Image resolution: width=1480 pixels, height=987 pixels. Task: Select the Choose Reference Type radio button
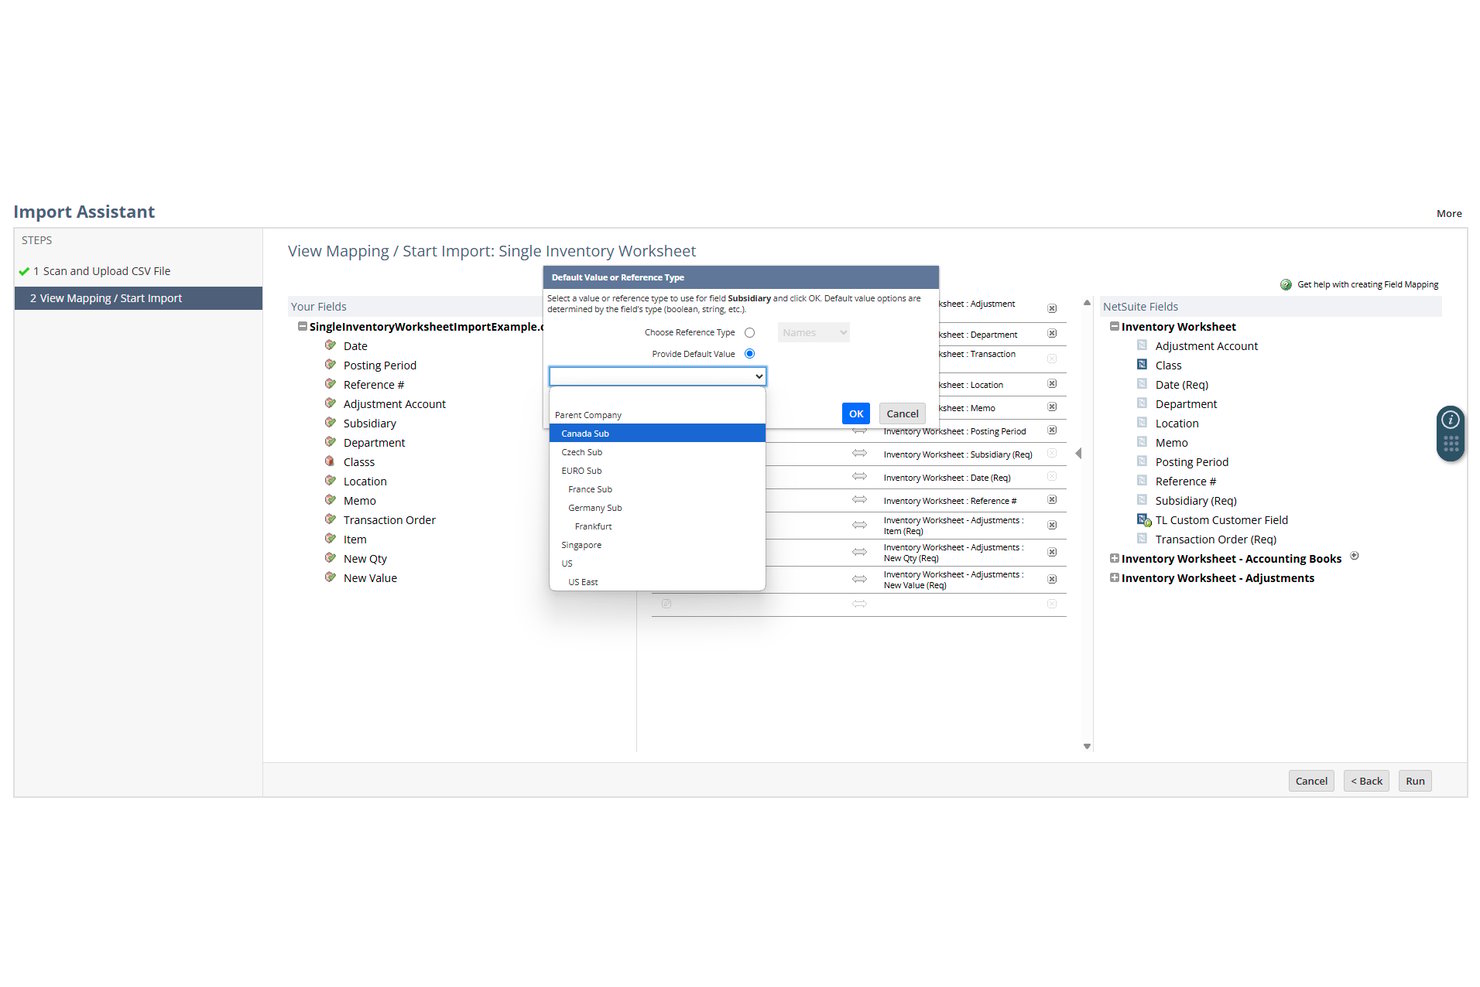tap(750, 333)
